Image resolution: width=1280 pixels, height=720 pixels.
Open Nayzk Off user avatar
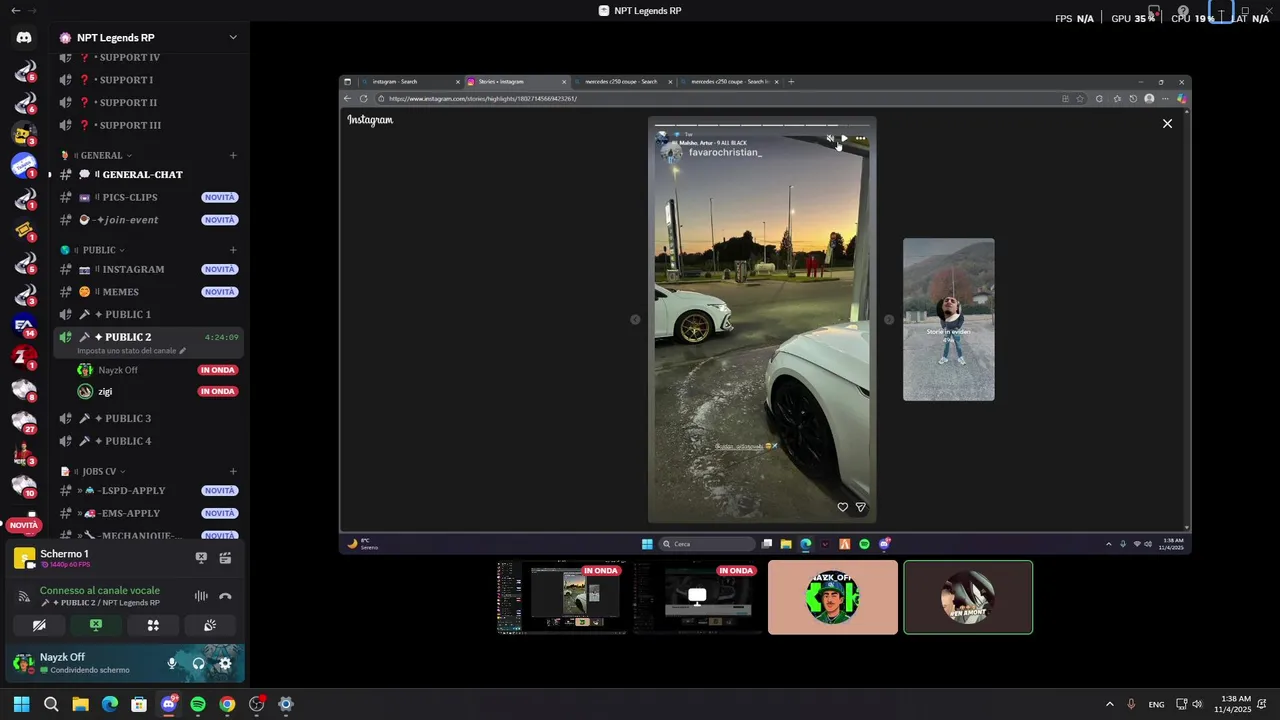(23, 663)
